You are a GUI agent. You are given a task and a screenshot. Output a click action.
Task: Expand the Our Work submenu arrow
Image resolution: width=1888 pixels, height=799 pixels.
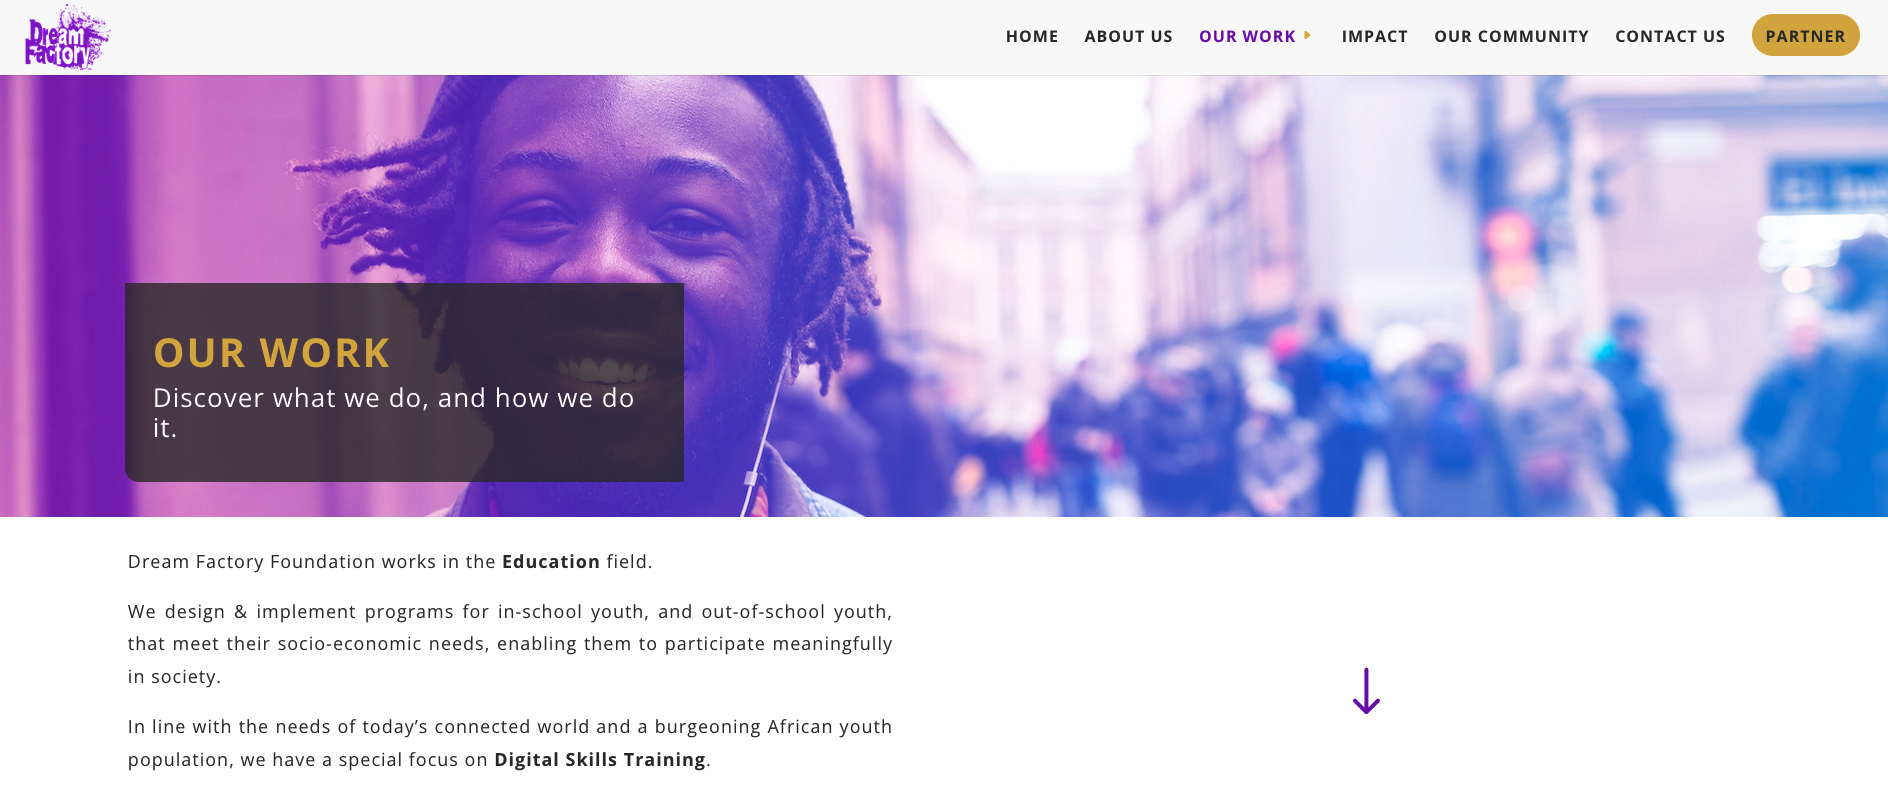click(x=1307, y=35)
